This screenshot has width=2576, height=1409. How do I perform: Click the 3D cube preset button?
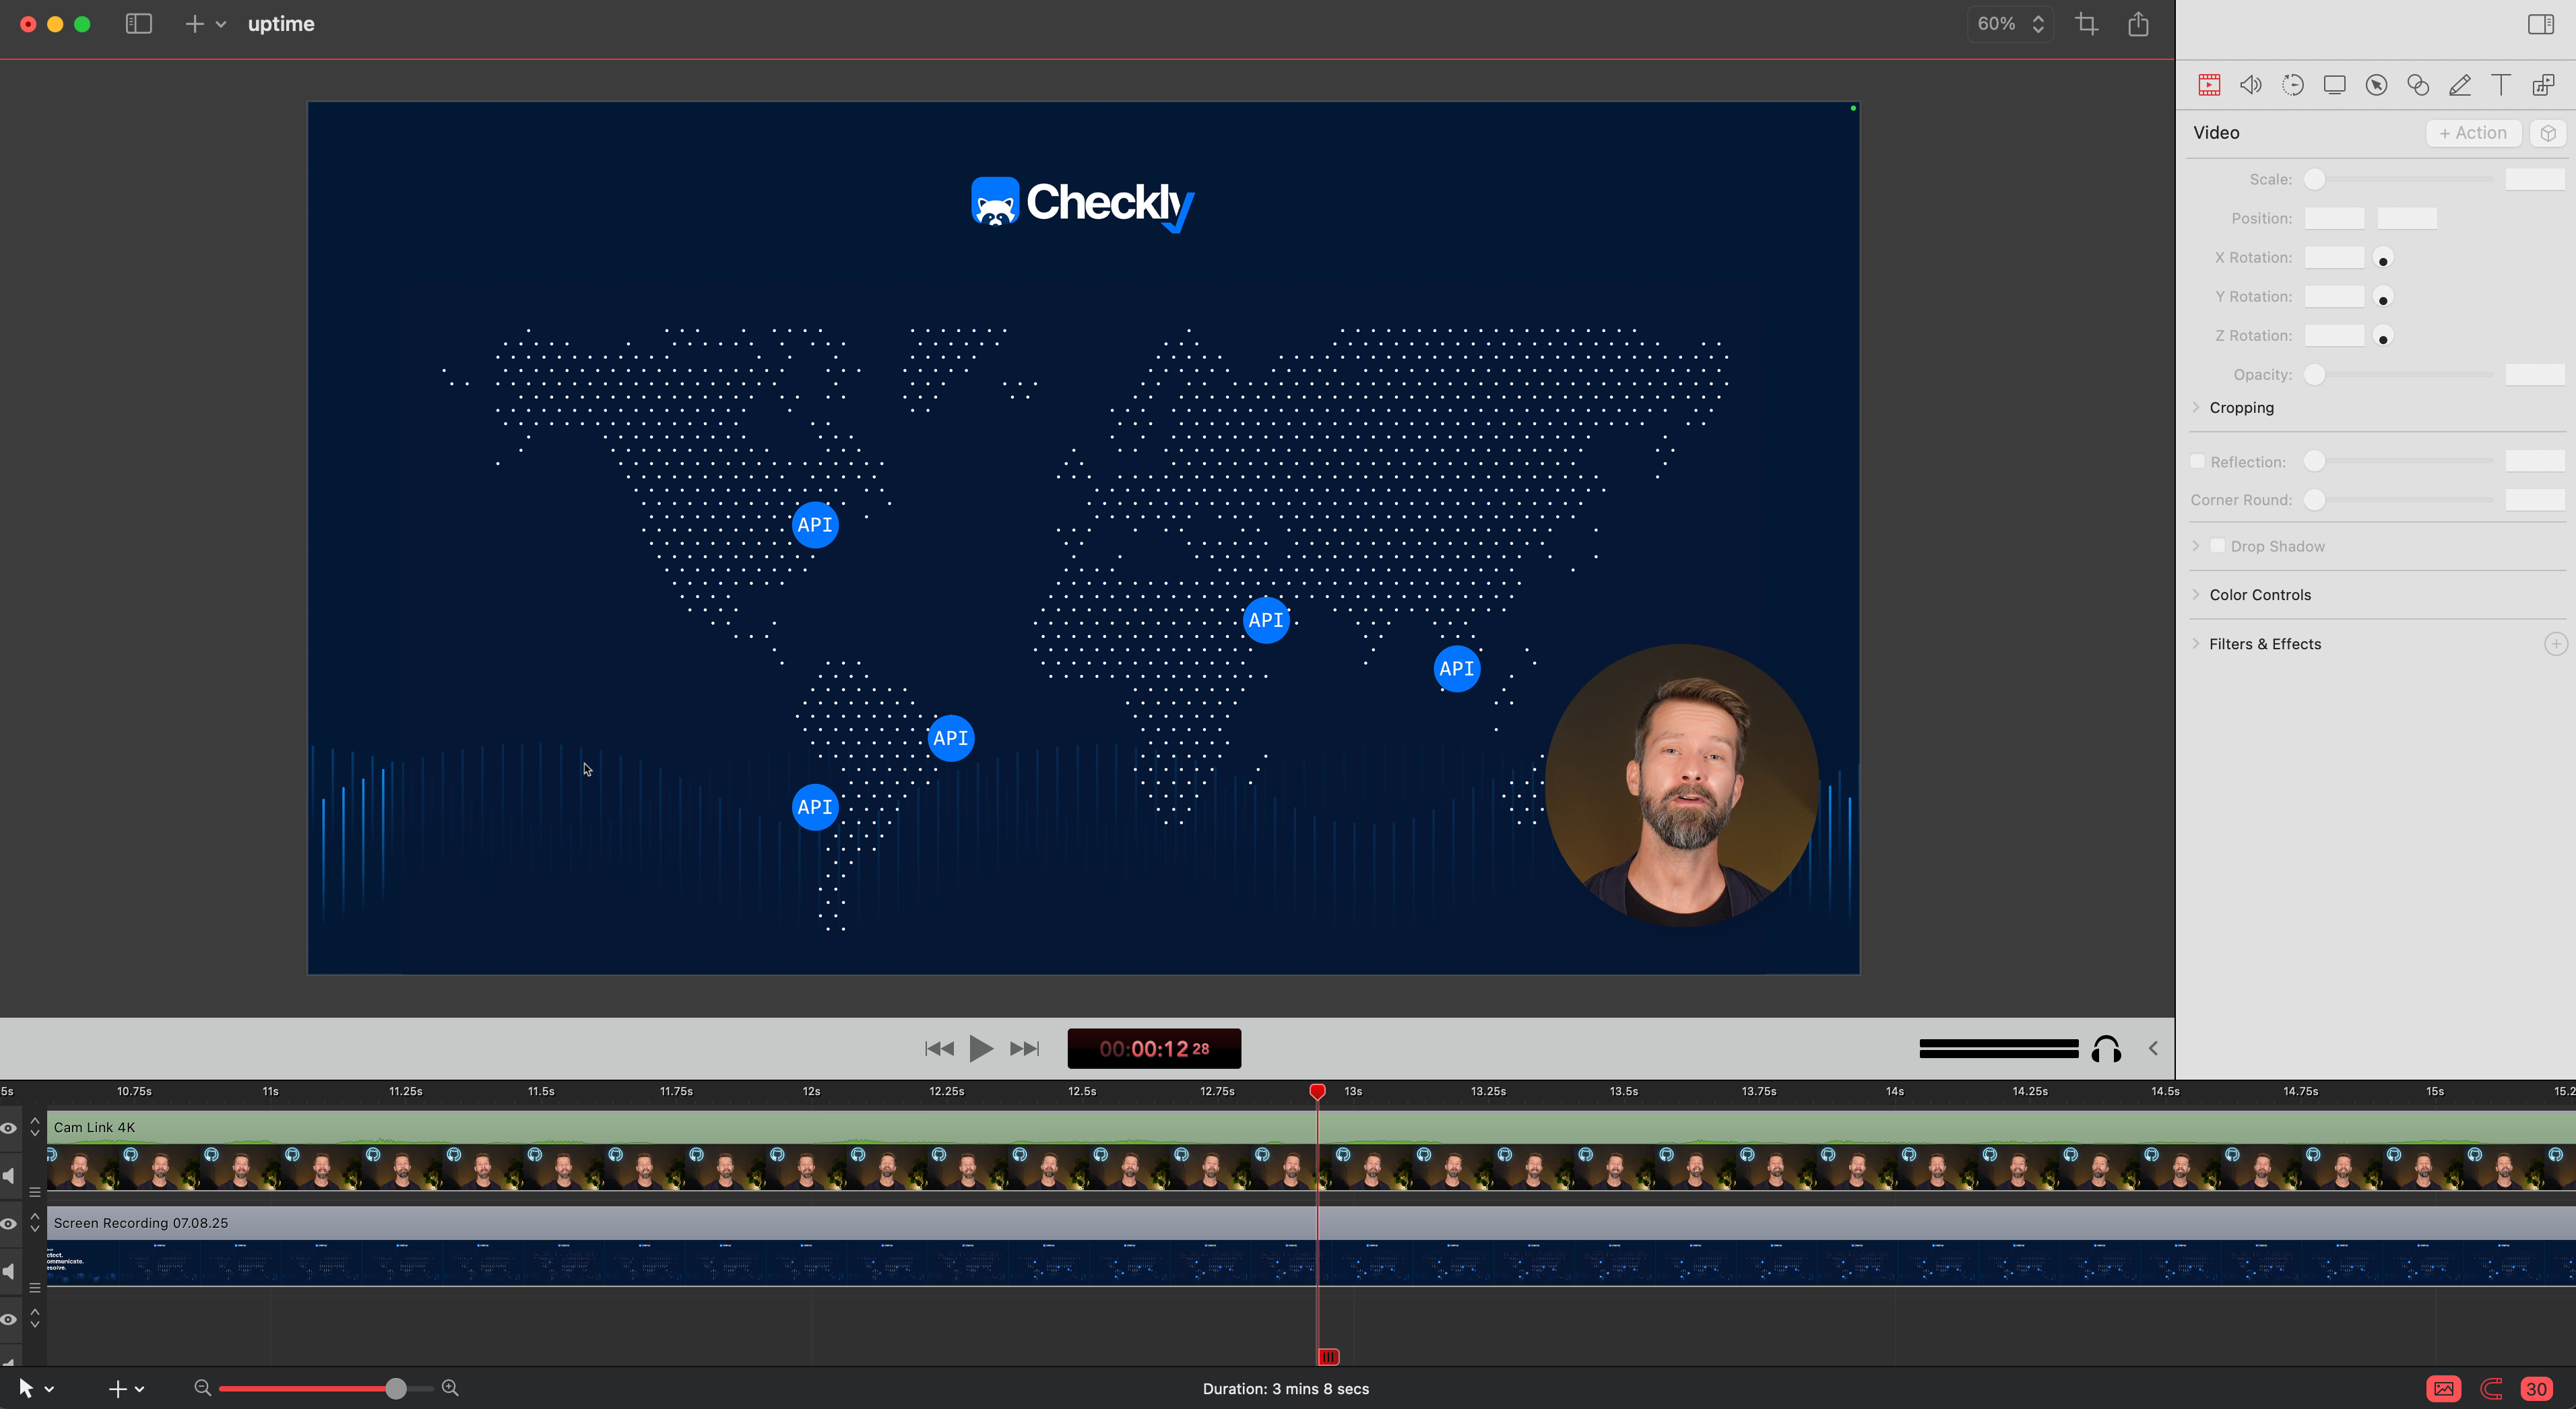click(2548, 133)
